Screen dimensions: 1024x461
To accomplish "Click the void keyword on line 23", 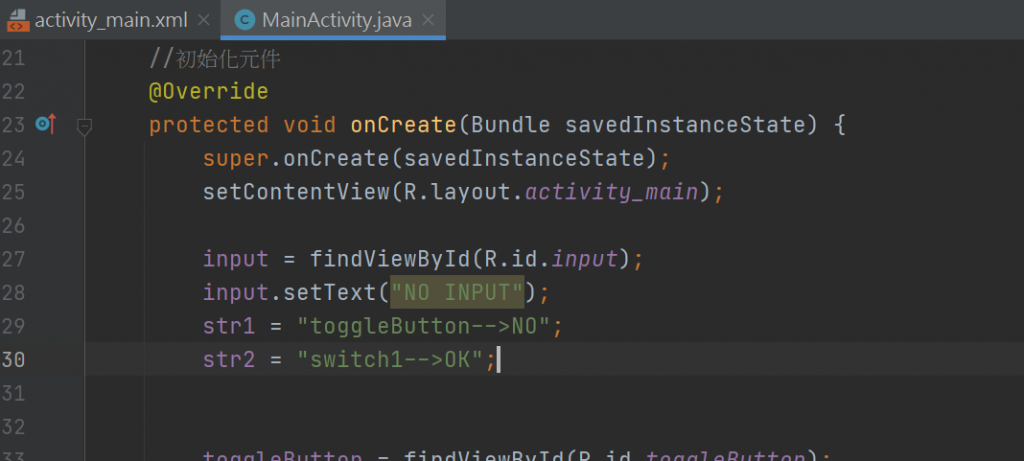I will [309, 125].
